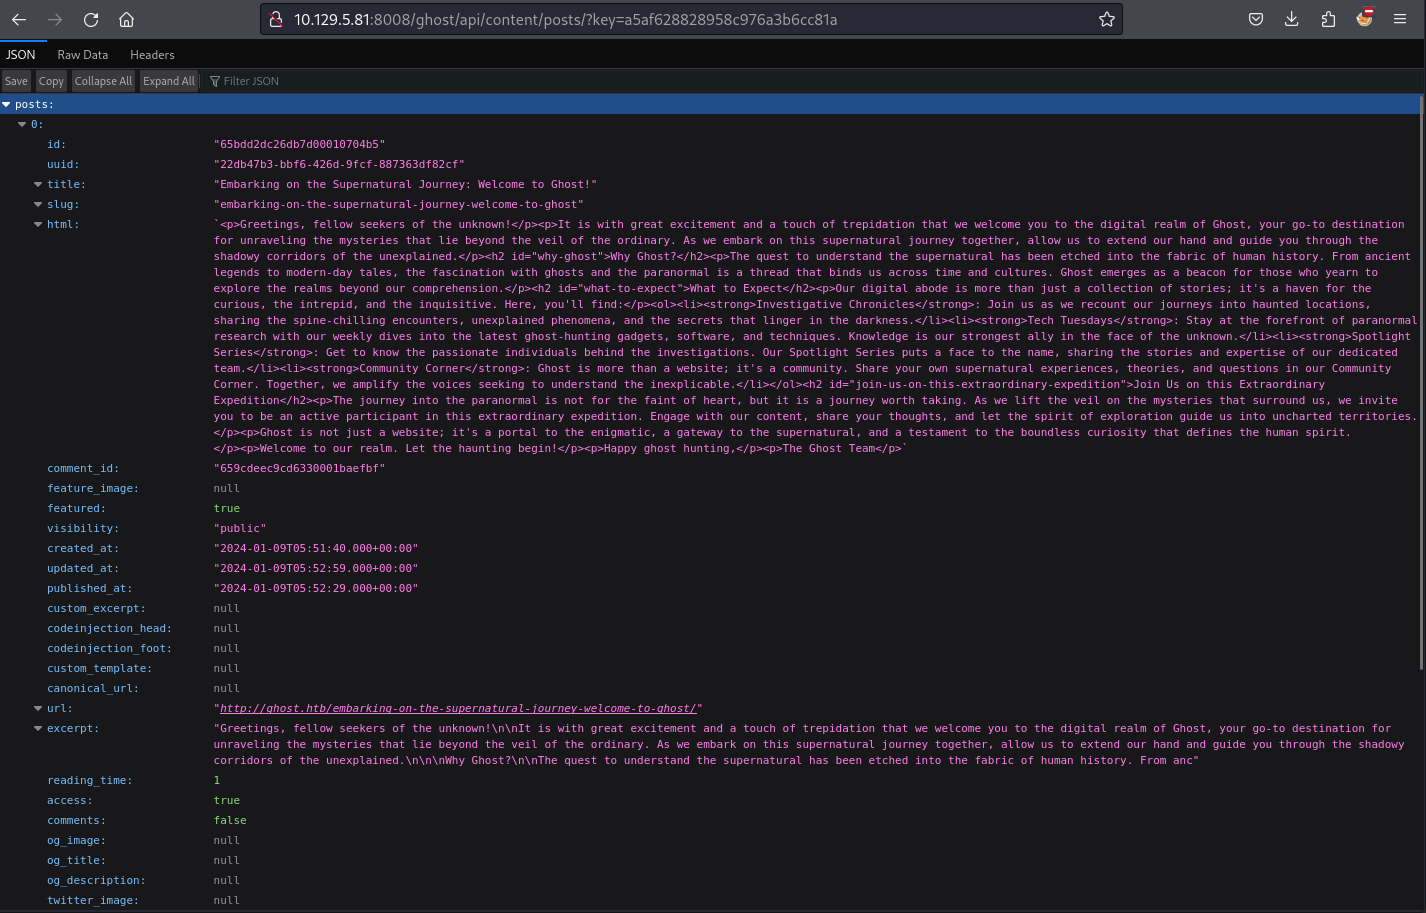Click the forward navigation arrow

click(x=55, y=19)
